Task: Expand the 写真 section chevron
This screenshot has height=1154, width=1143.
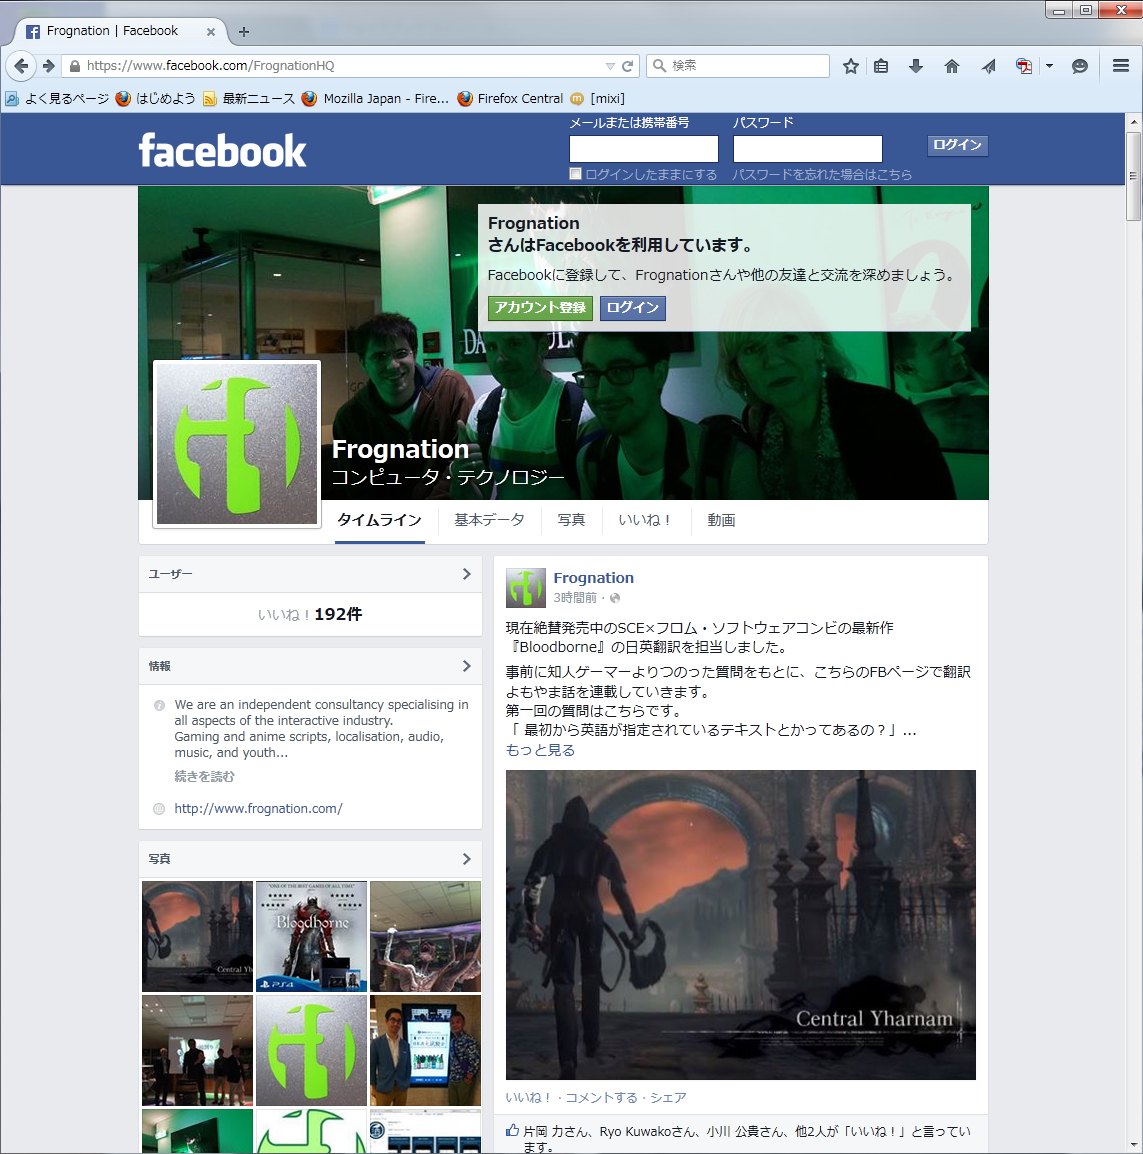Action: [x=467, y=859]
